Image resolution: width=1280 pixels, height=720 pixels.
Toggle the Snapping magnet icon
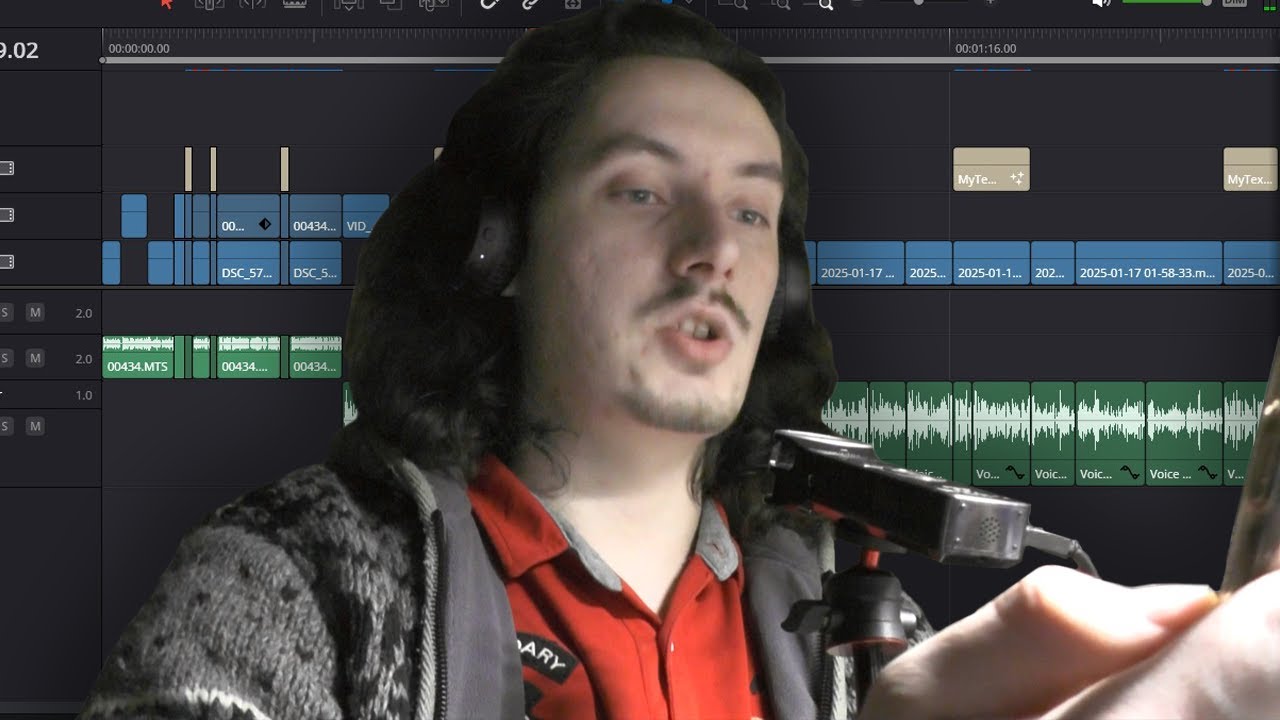pos(489,4)
